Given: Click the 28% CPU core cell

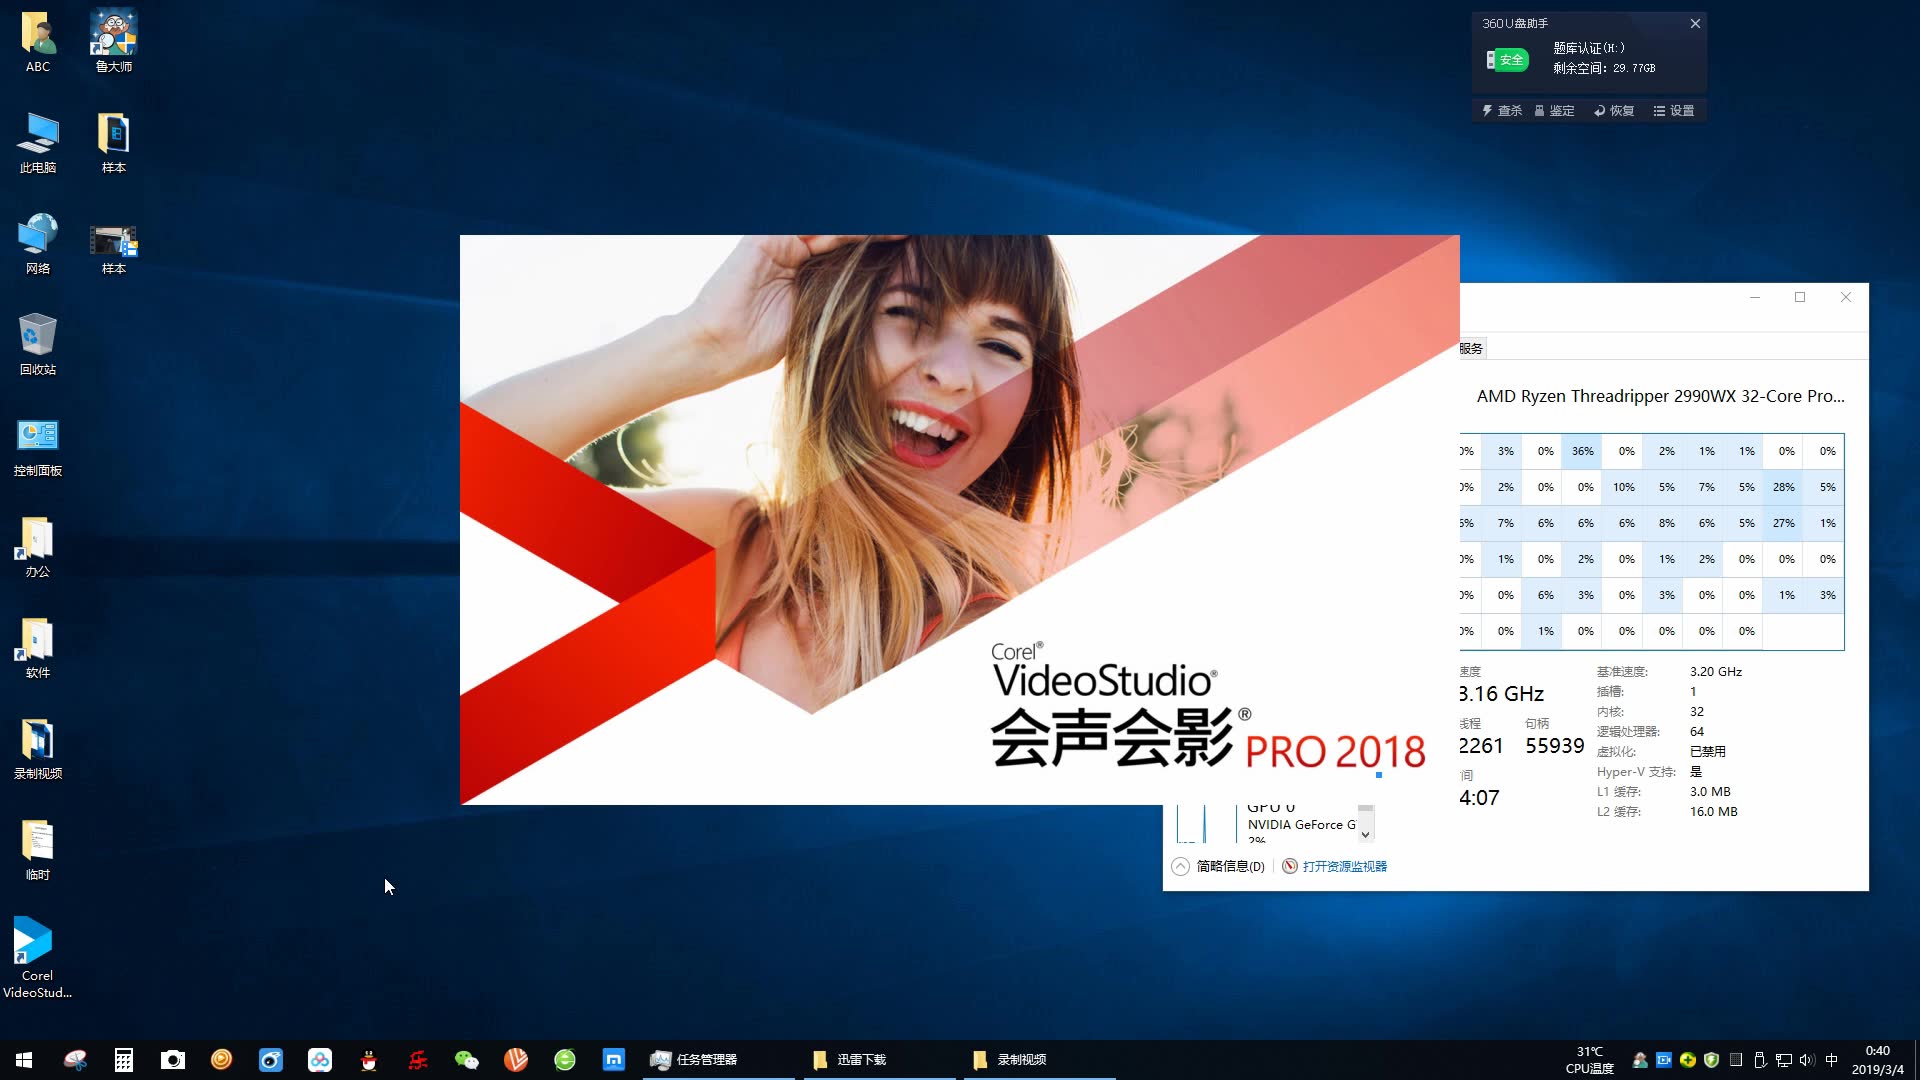Looking at the screenshot, I should (1784, 487).
